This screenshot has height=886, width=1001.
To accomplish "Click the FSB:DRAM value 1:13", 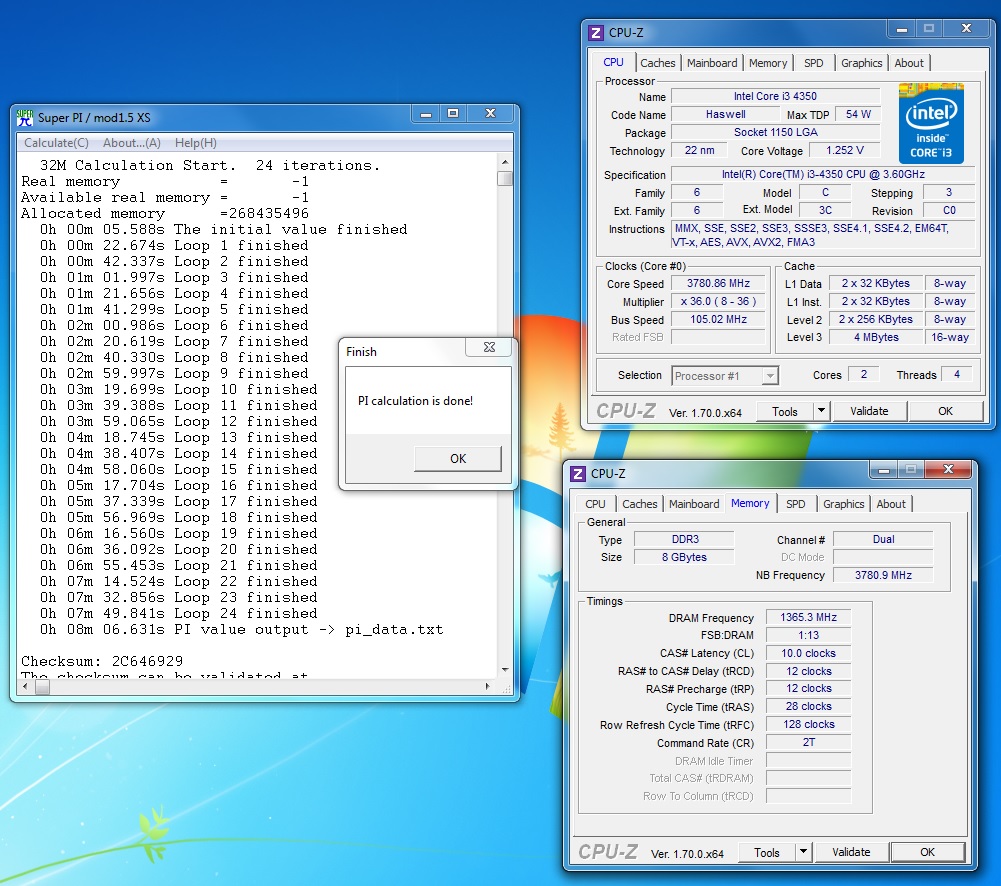I will pyautogui.click(x=808, y=635).
